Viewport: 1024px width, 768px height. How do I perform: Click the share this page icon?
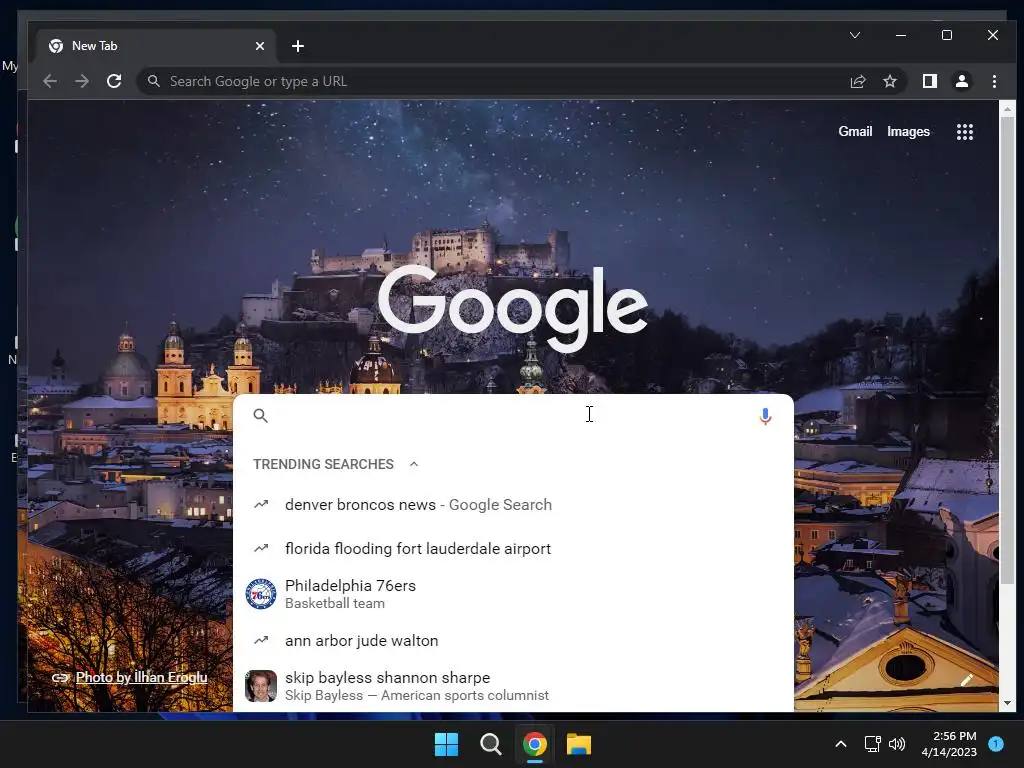pos(857,81)
